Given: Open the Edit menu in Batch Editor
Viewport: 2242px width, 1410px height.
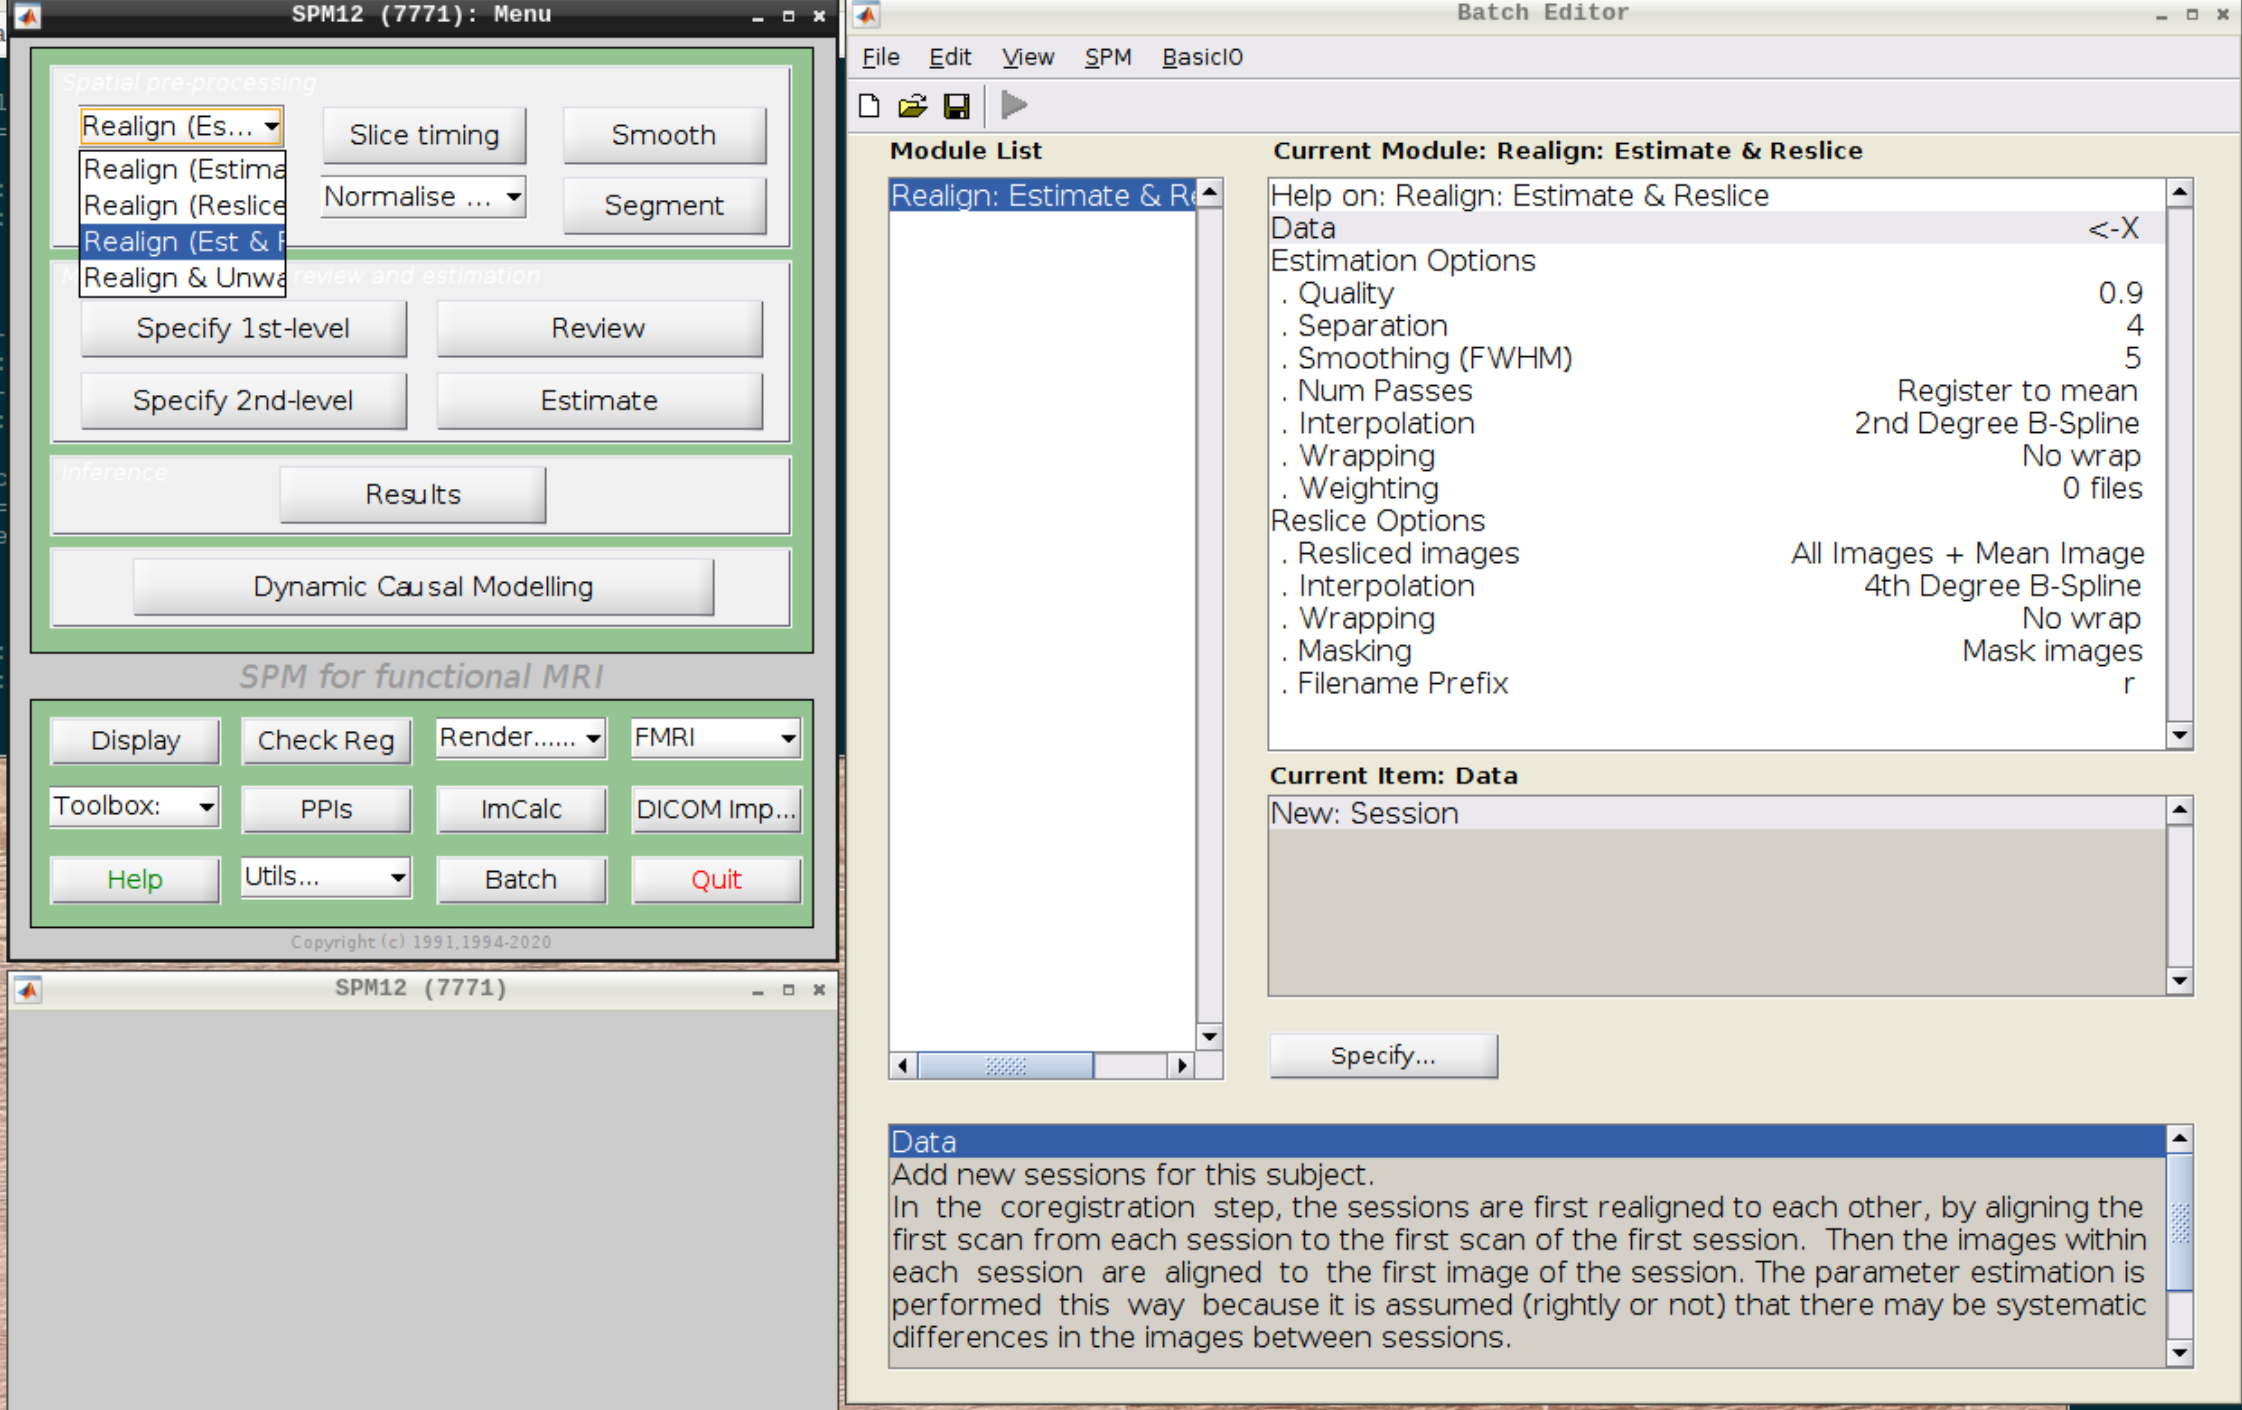Looking at the screenshot, I should click(x=949, y=57).
